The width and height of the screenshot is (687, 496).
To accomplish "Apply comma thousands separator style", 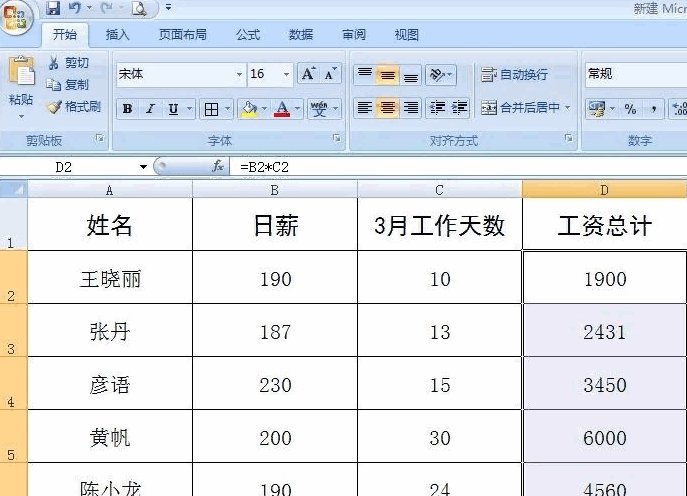I will point(653,109).
